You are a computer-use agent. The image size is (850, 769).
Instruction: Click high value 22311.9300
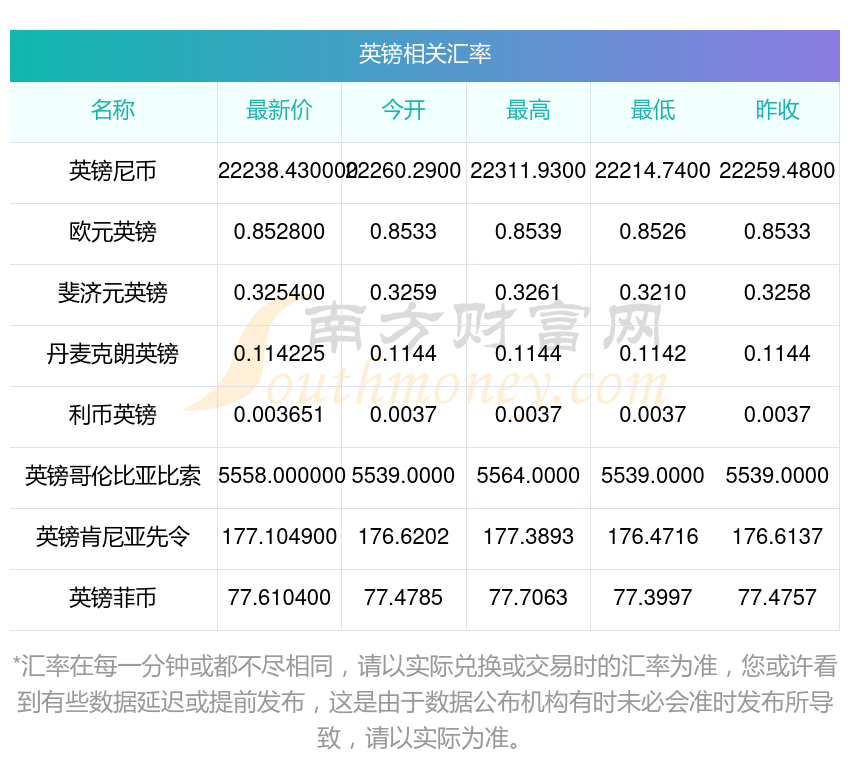(528, 171)
